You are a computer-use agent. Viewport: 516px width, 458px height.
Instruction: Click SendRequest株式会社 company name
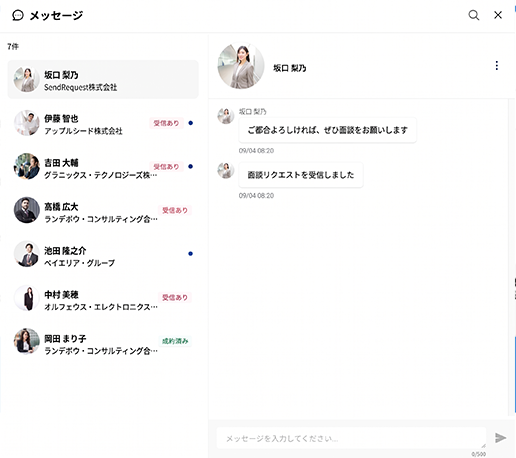click(x=81, y=87)
